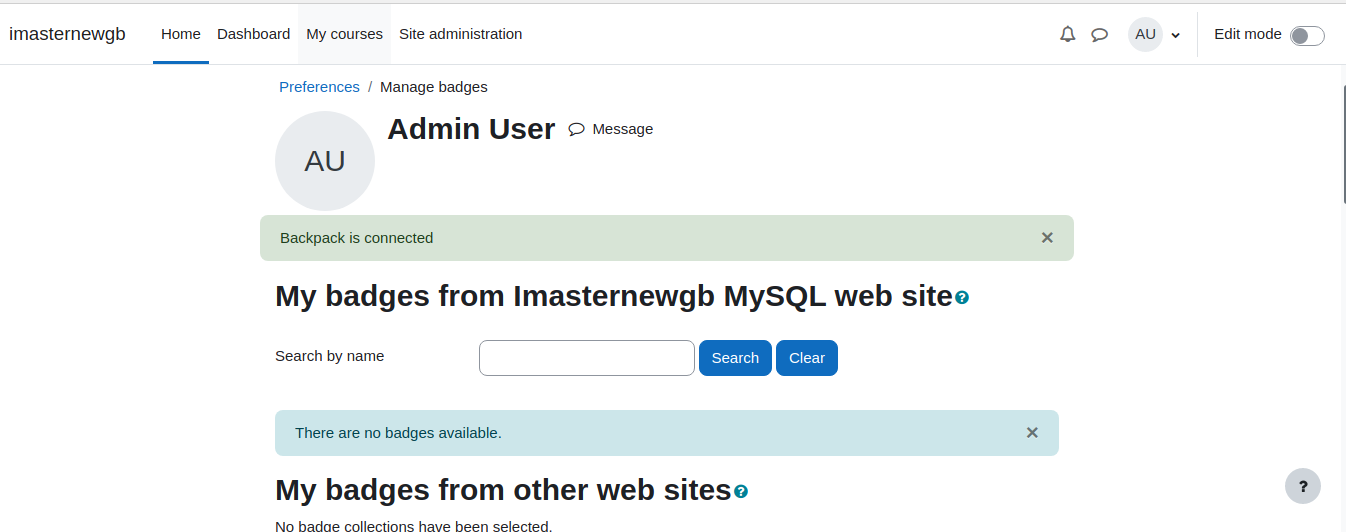Dismiss the no badges available notice

click(1032, 433)
